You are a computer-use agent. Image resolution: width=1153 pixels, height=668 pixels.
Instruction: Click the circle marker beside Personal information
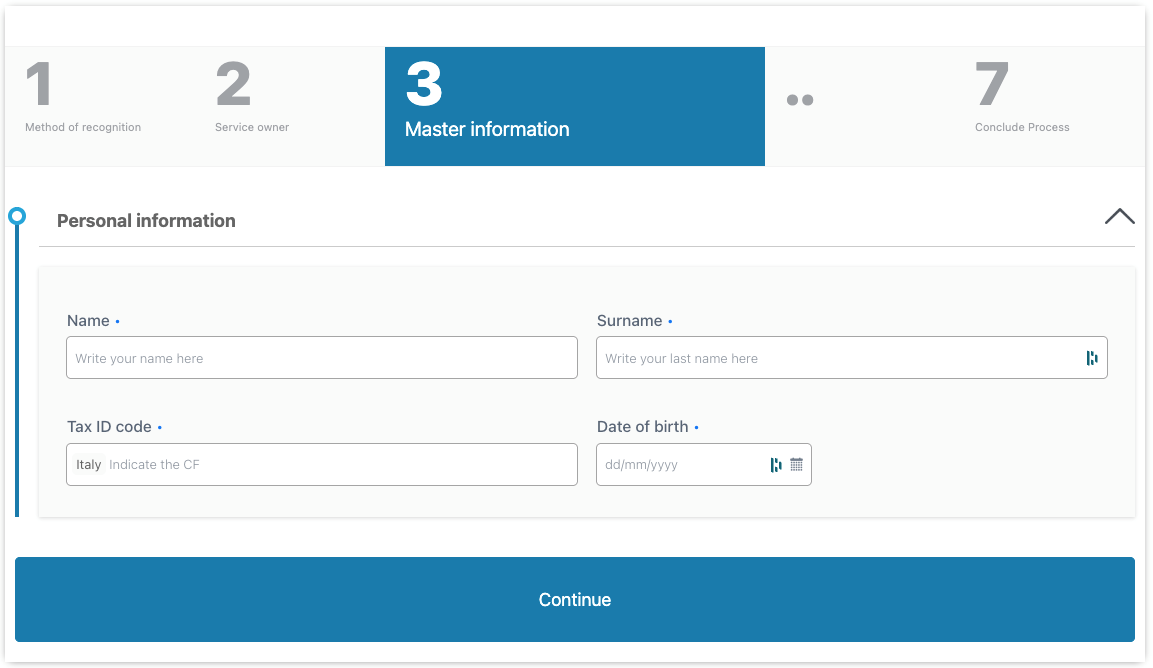pos(17,216)
